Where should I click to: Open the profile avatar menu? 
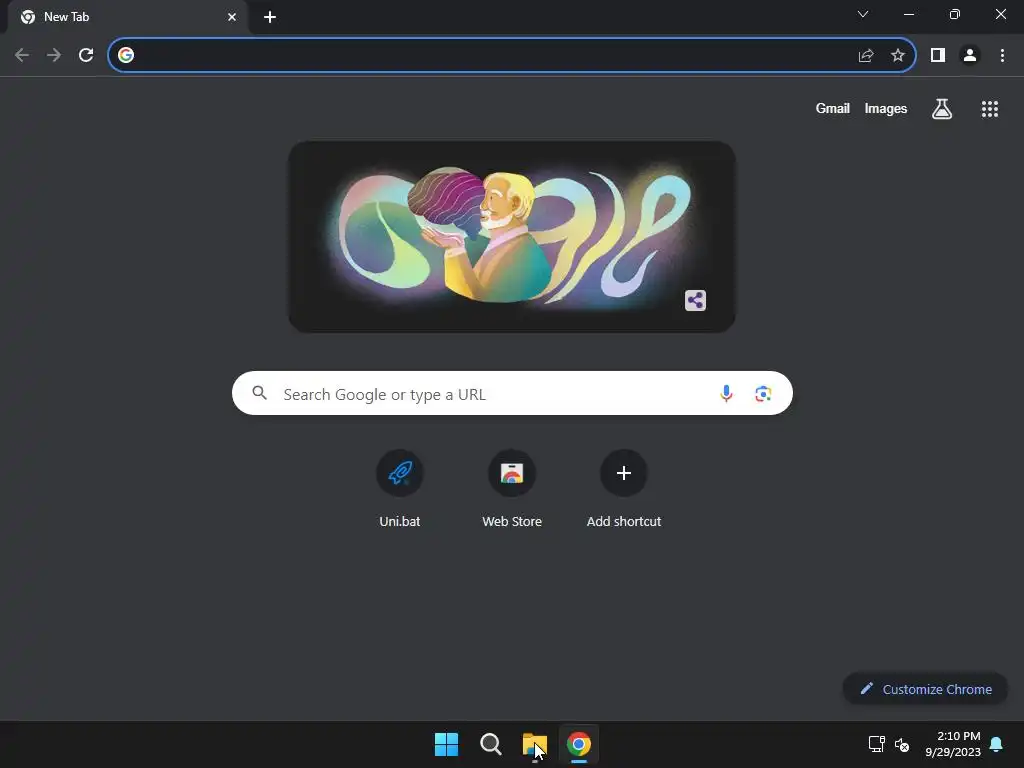[970, 55]
